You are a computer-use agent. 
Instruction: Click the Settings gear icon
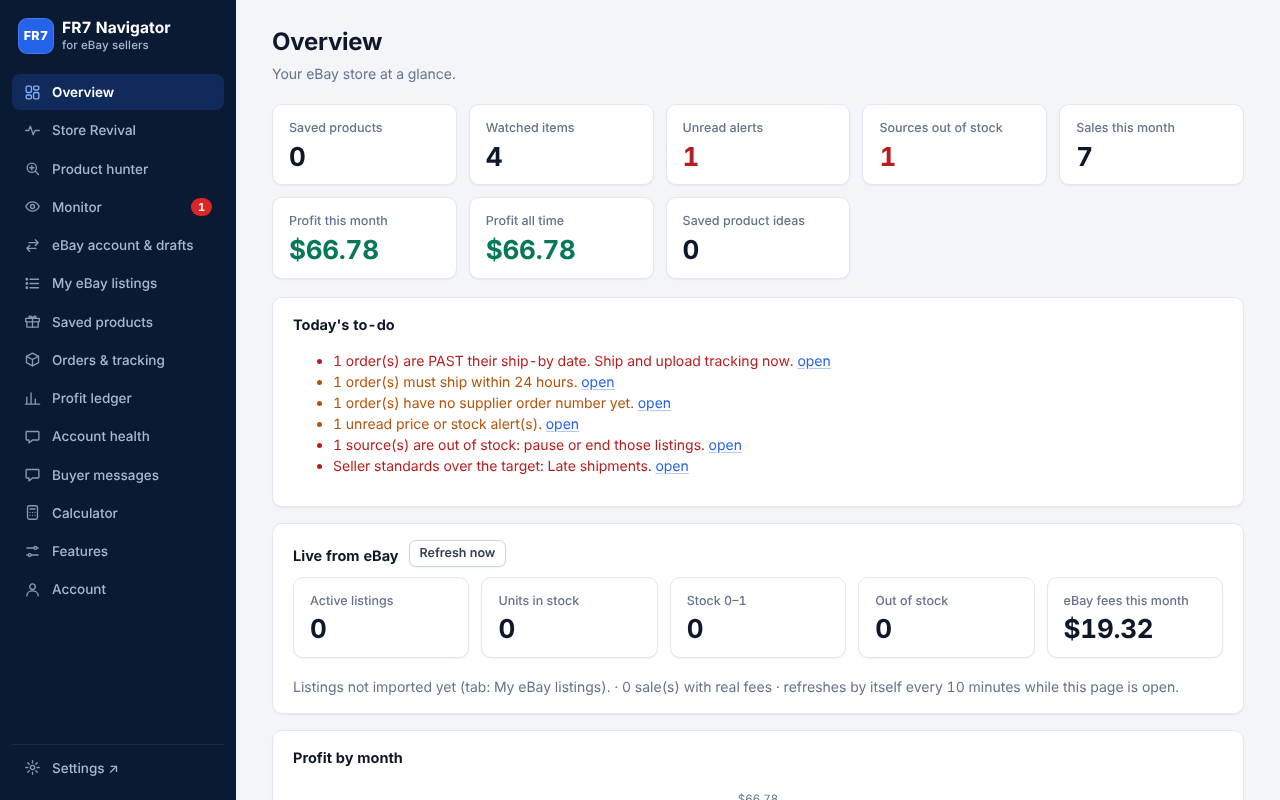(x=32, y=768)
